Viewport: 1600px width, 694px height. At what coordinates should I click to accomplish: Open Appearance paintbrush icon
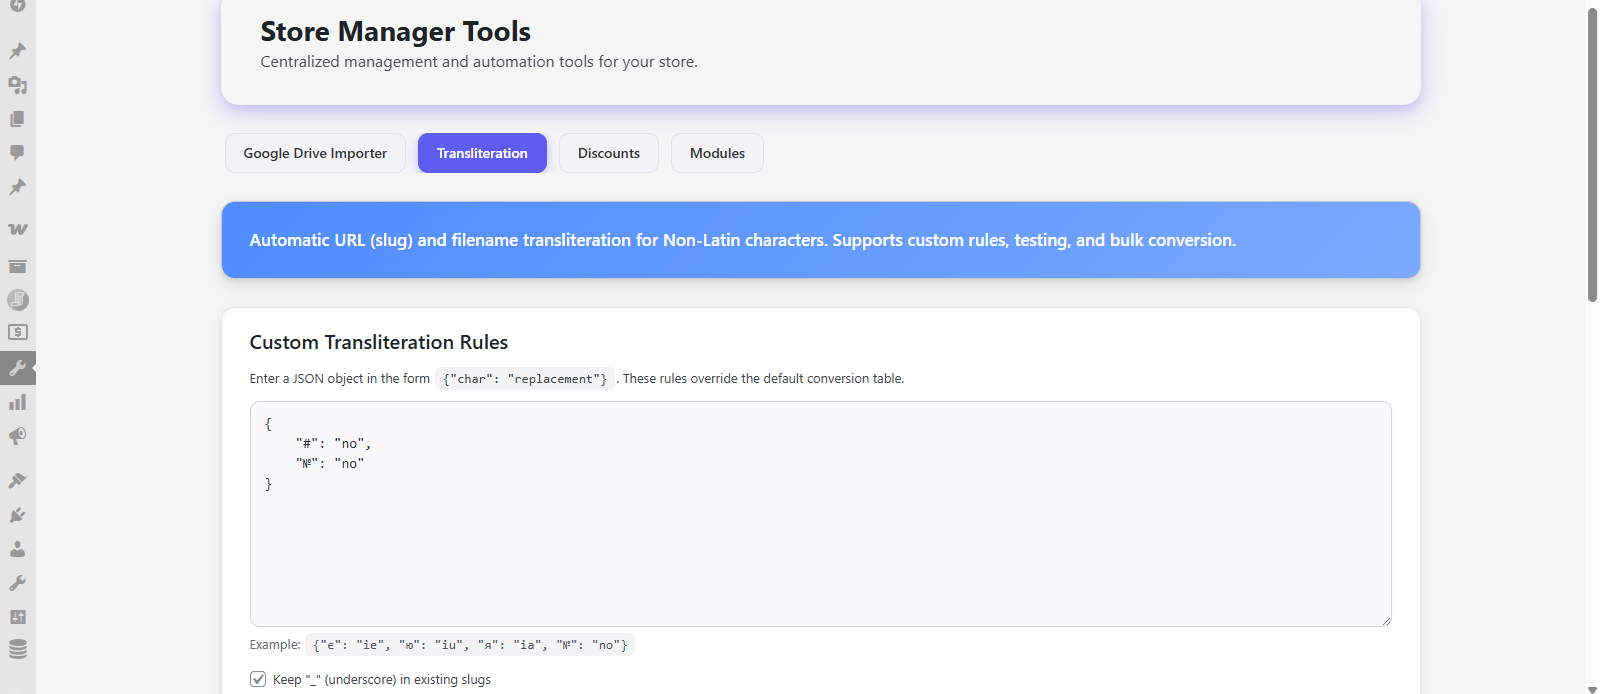(x=17, y=481)
